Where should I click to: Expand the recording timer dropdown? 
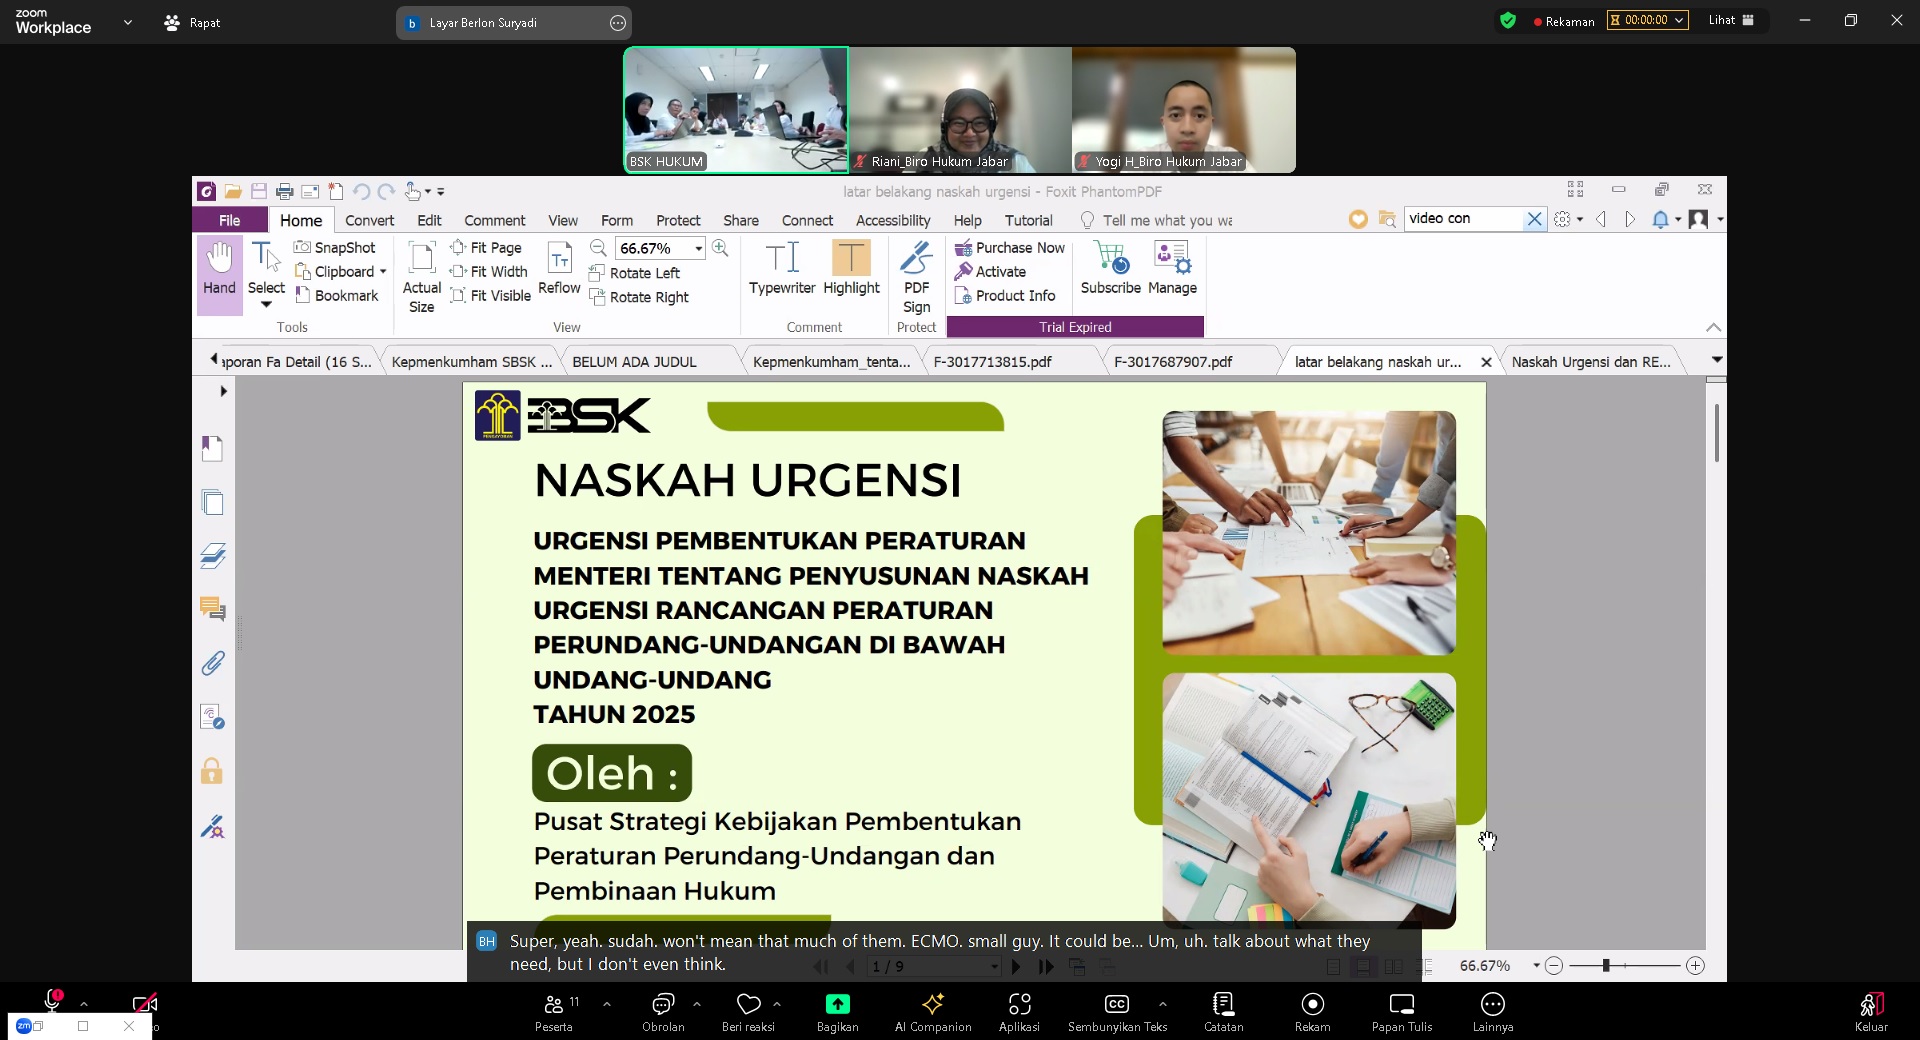[1679, 20]
